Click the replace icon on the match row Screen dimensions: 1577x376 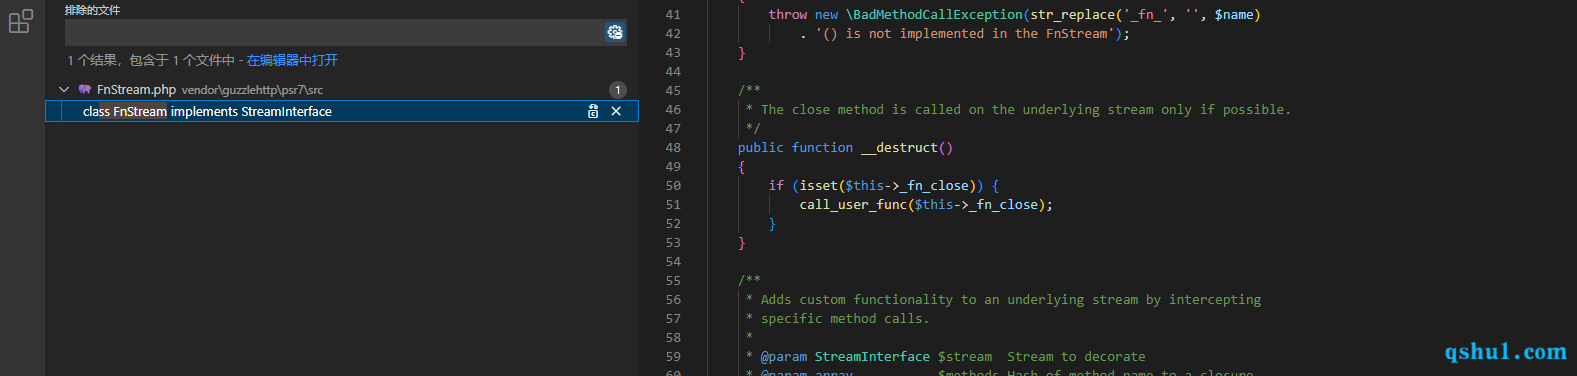click(x=593, y=112)
